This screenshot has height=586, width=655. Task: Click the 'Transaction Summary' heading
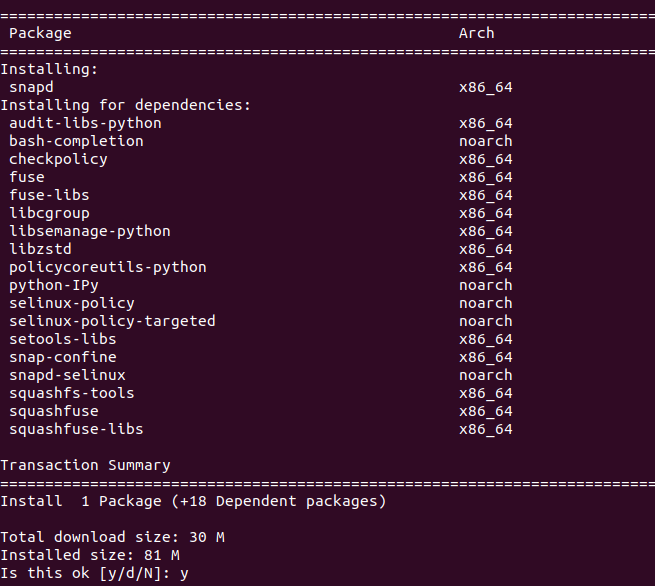pyautogui.click(x=85, y=465)
